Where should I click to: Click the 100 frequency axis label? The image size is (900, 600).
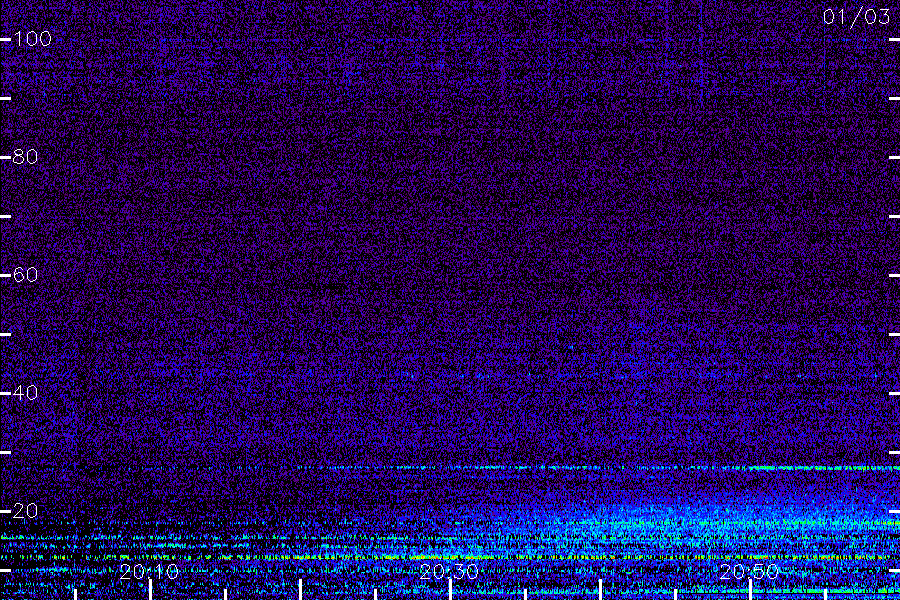coord(33,39)
